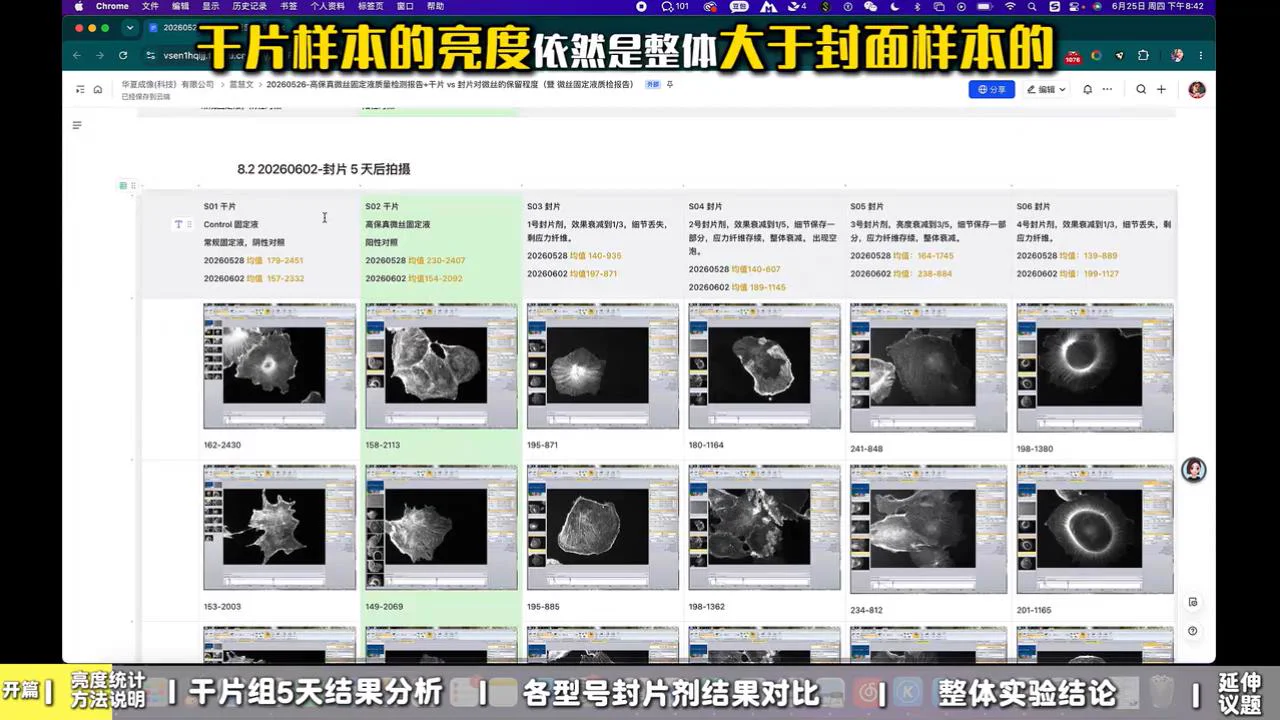Screen dimensions: 1280x720
Task: Click the floating panel icon above help
Action: 1193,602
